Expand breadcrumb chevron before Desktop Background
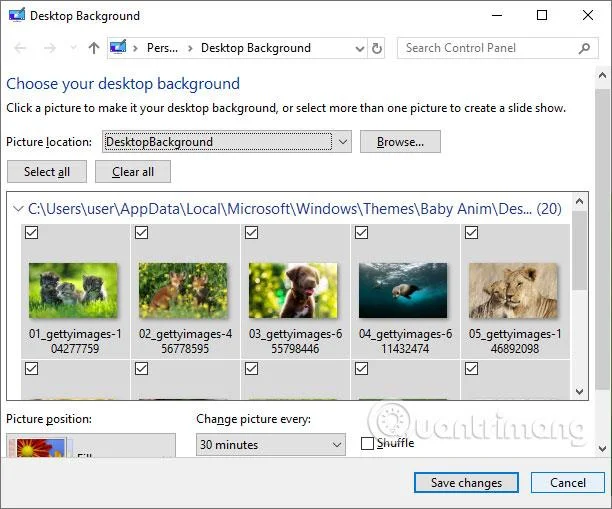Screen dimensions: 612x509 (190, 48)
